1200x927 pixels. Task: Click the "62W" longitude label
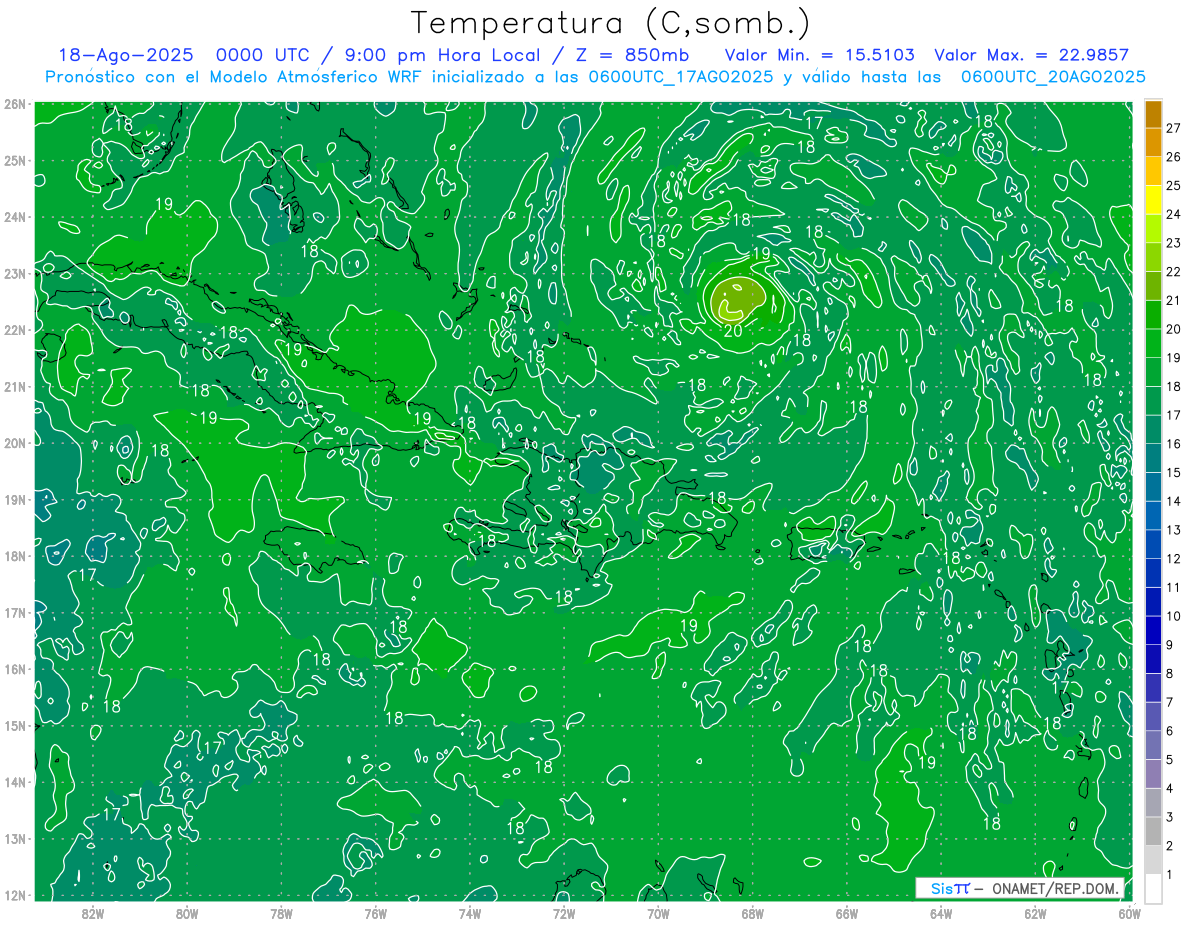pos(1036,913)
